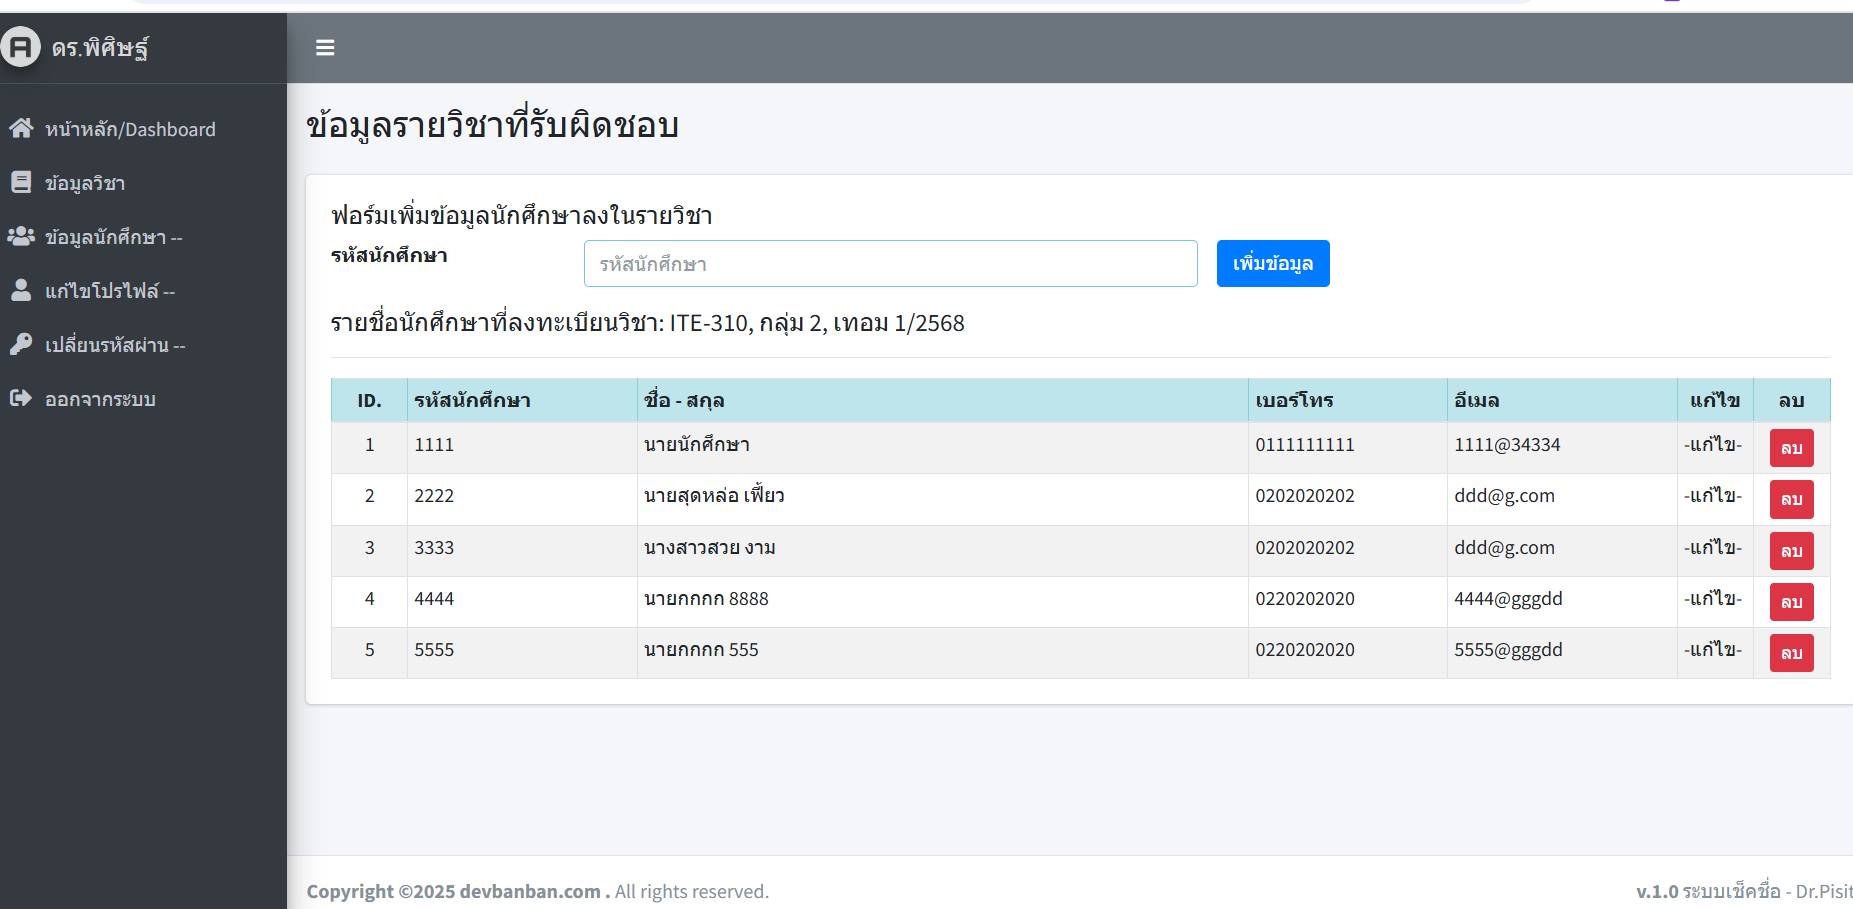Click the book icon for ข้อมูลวิชา
This screenshot has height=909, width=1853.
[x=20, y=182]
